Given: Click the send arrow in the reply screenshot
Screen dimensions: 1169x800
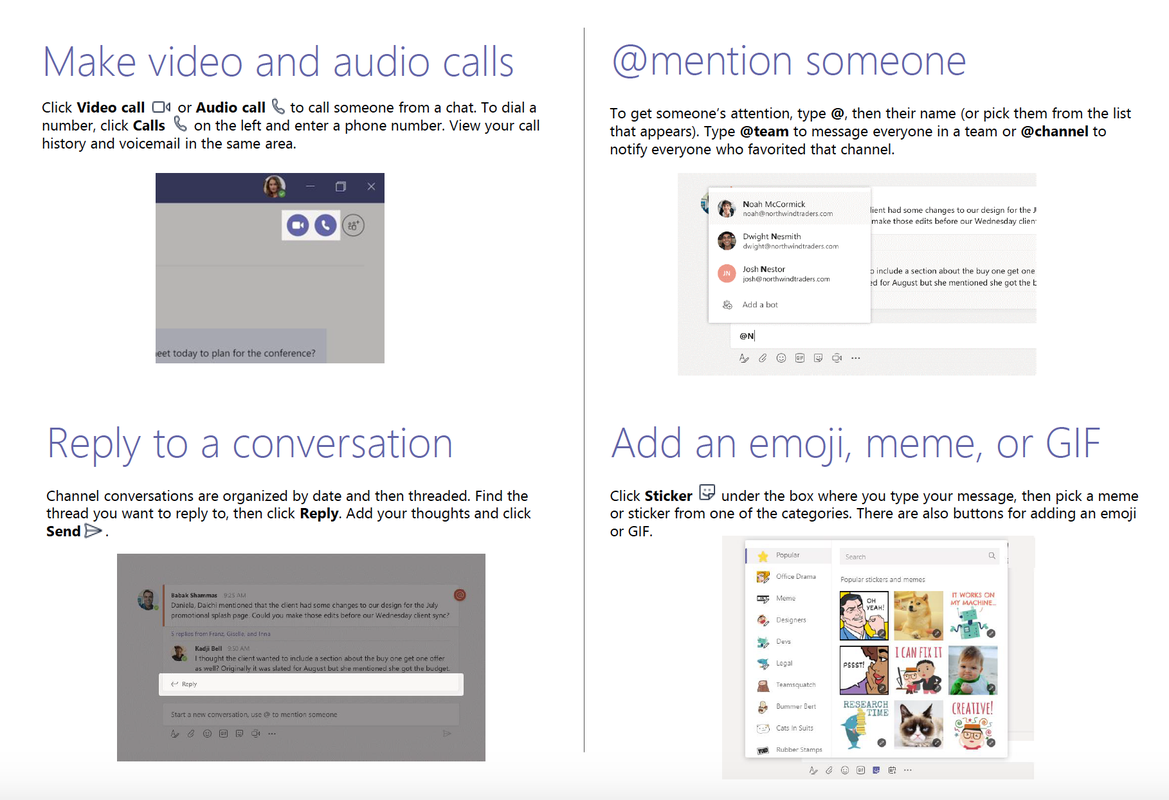Looking at the screenshot, I should pos(446,734).
